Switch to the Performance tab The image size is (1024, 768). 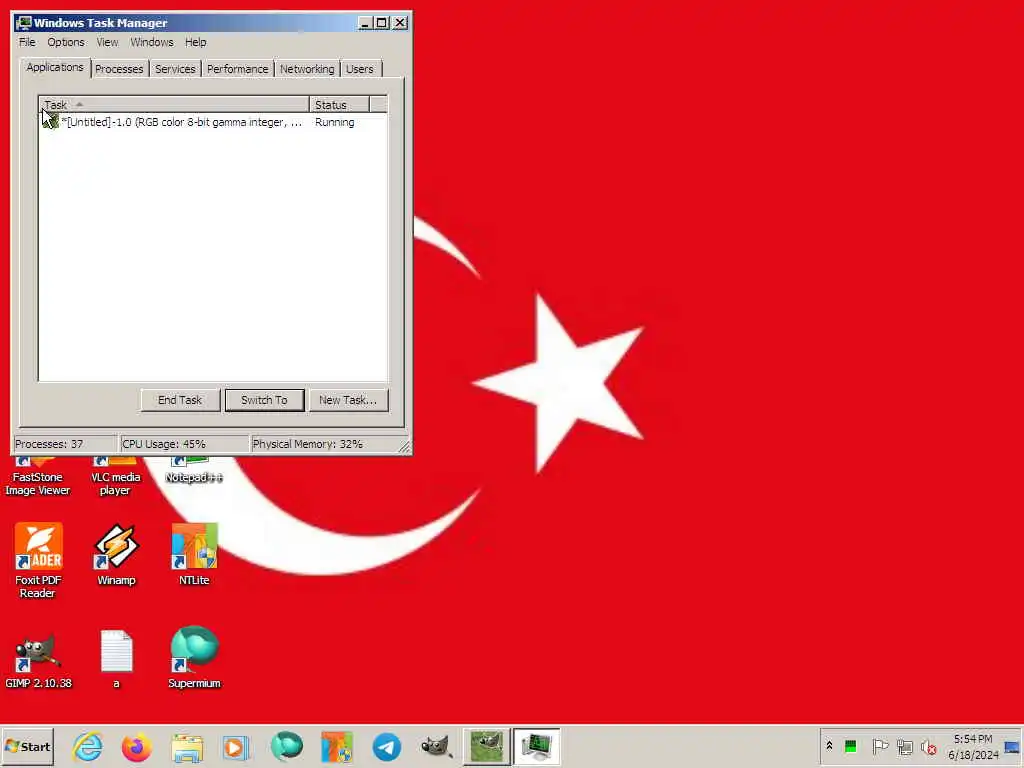coord(238,69)
